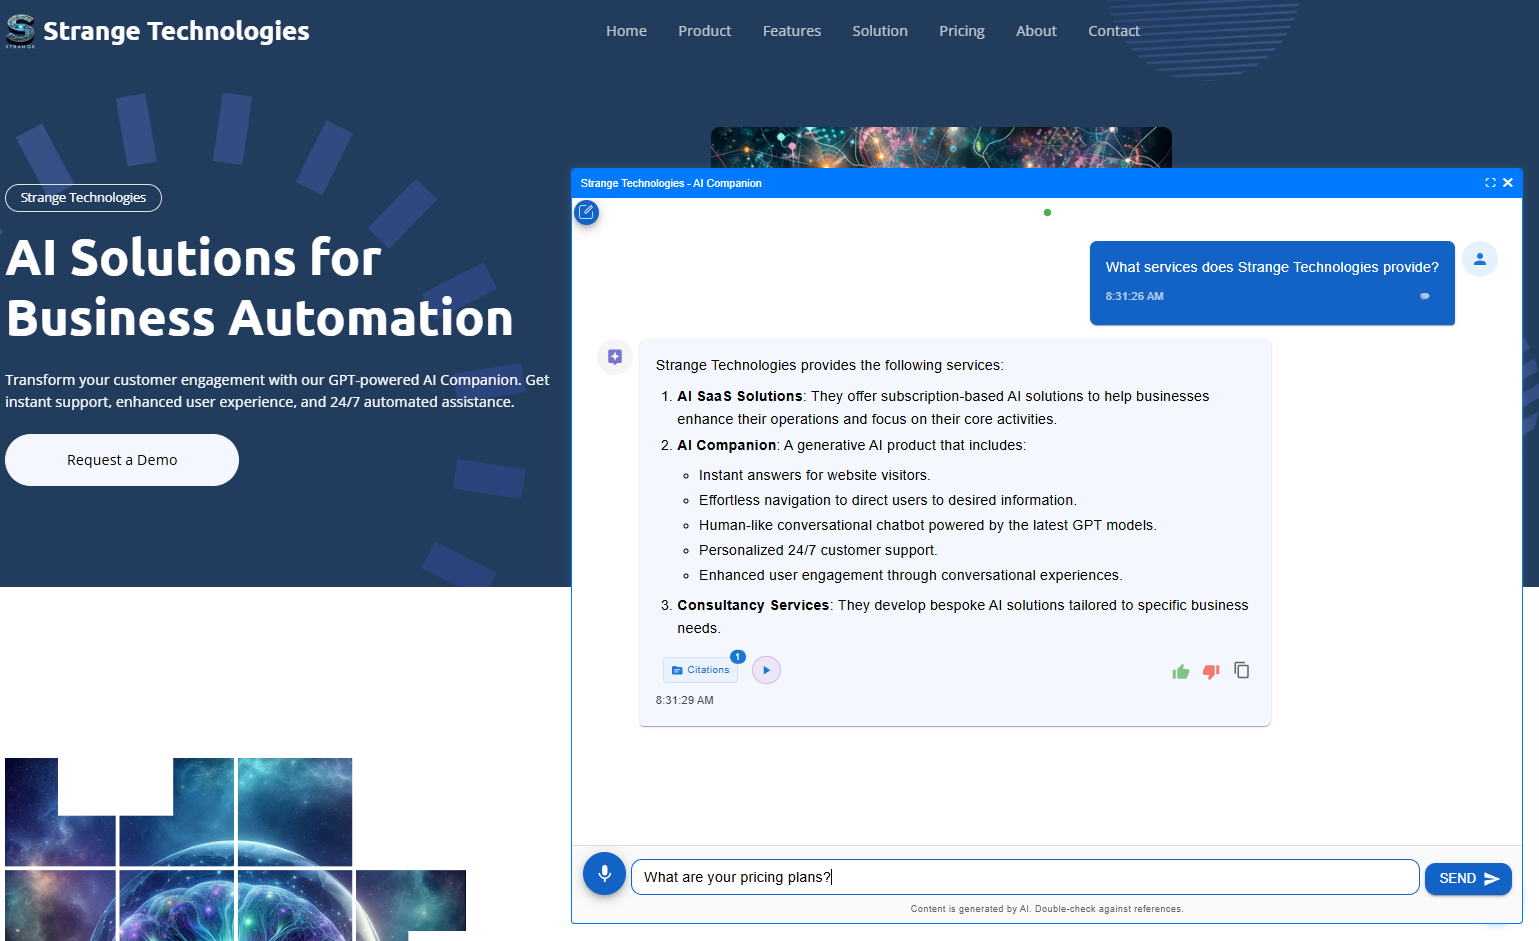Click the chat message input field
The width and height of the screenshot is (1539, 941).
(1024, 877)
